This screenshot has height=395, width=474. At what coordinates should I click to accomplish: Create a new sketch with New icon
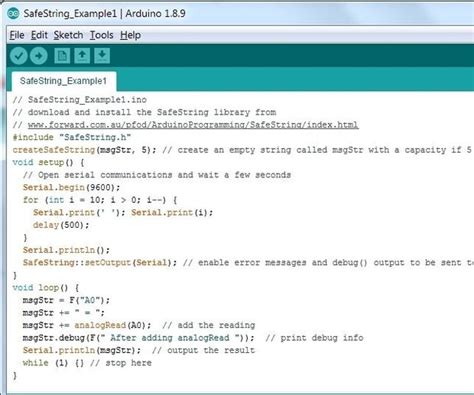click(62, 56)
